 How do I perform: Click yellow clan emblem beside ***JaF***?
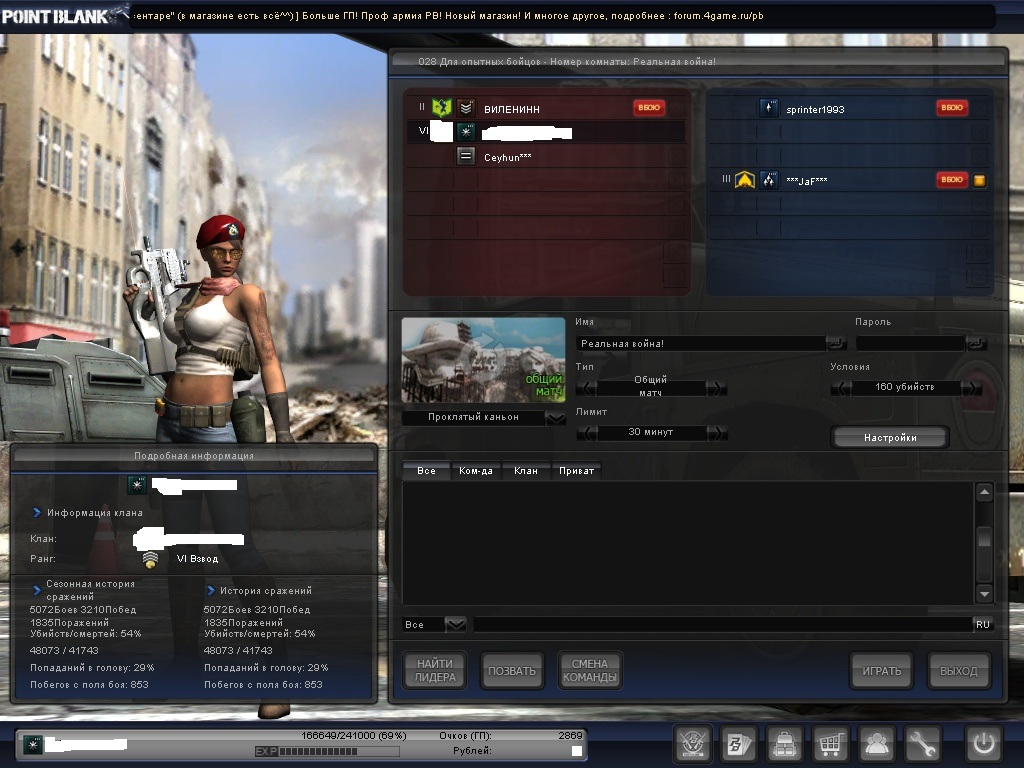coord(744,180)
